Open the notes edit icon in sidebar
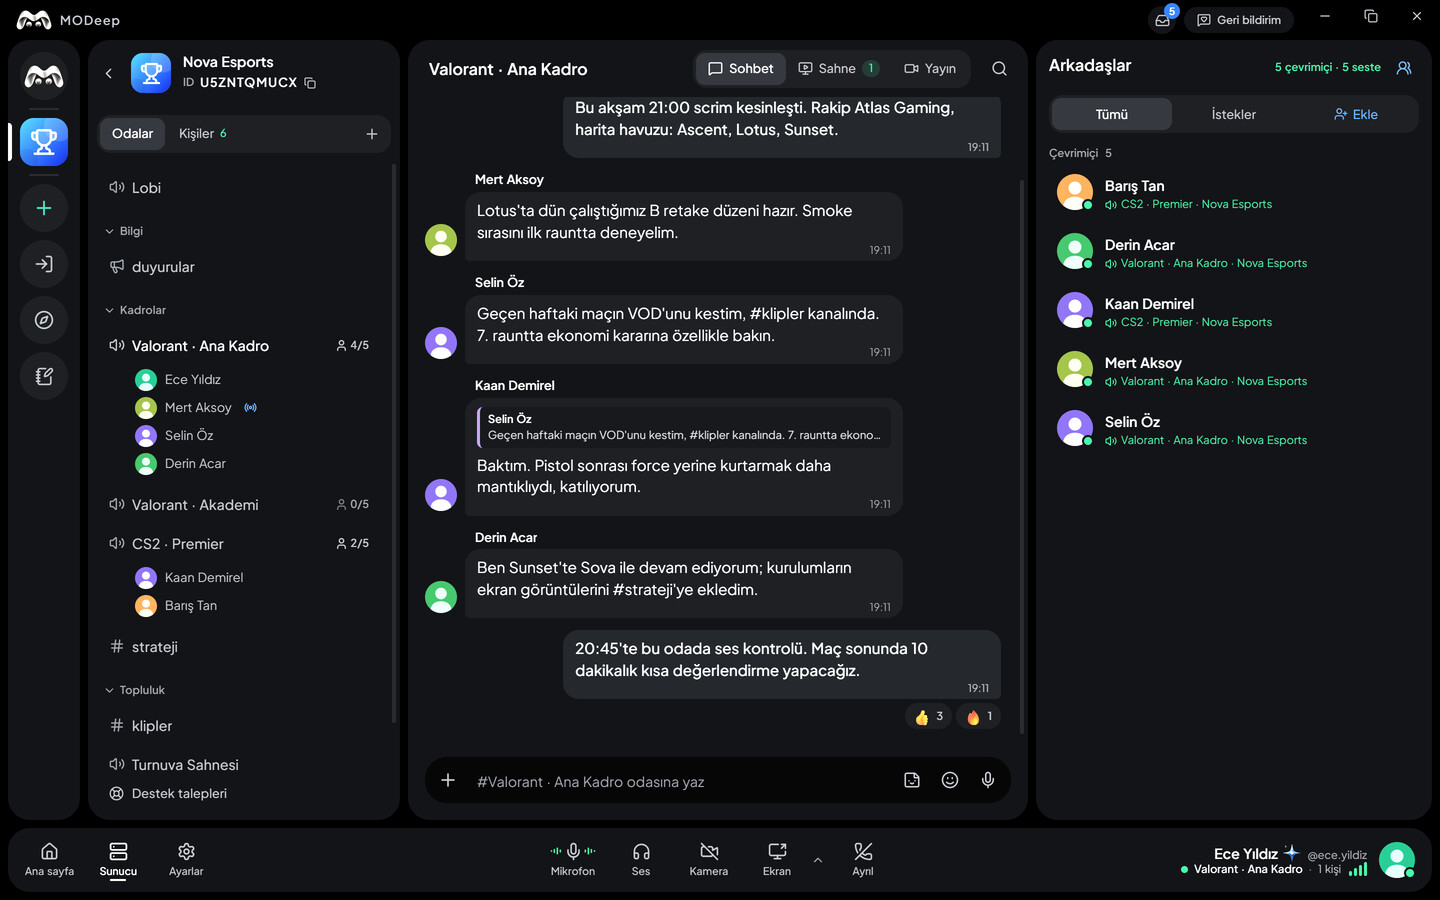This screenshot has width=1440, height=900. coord(44,376)
